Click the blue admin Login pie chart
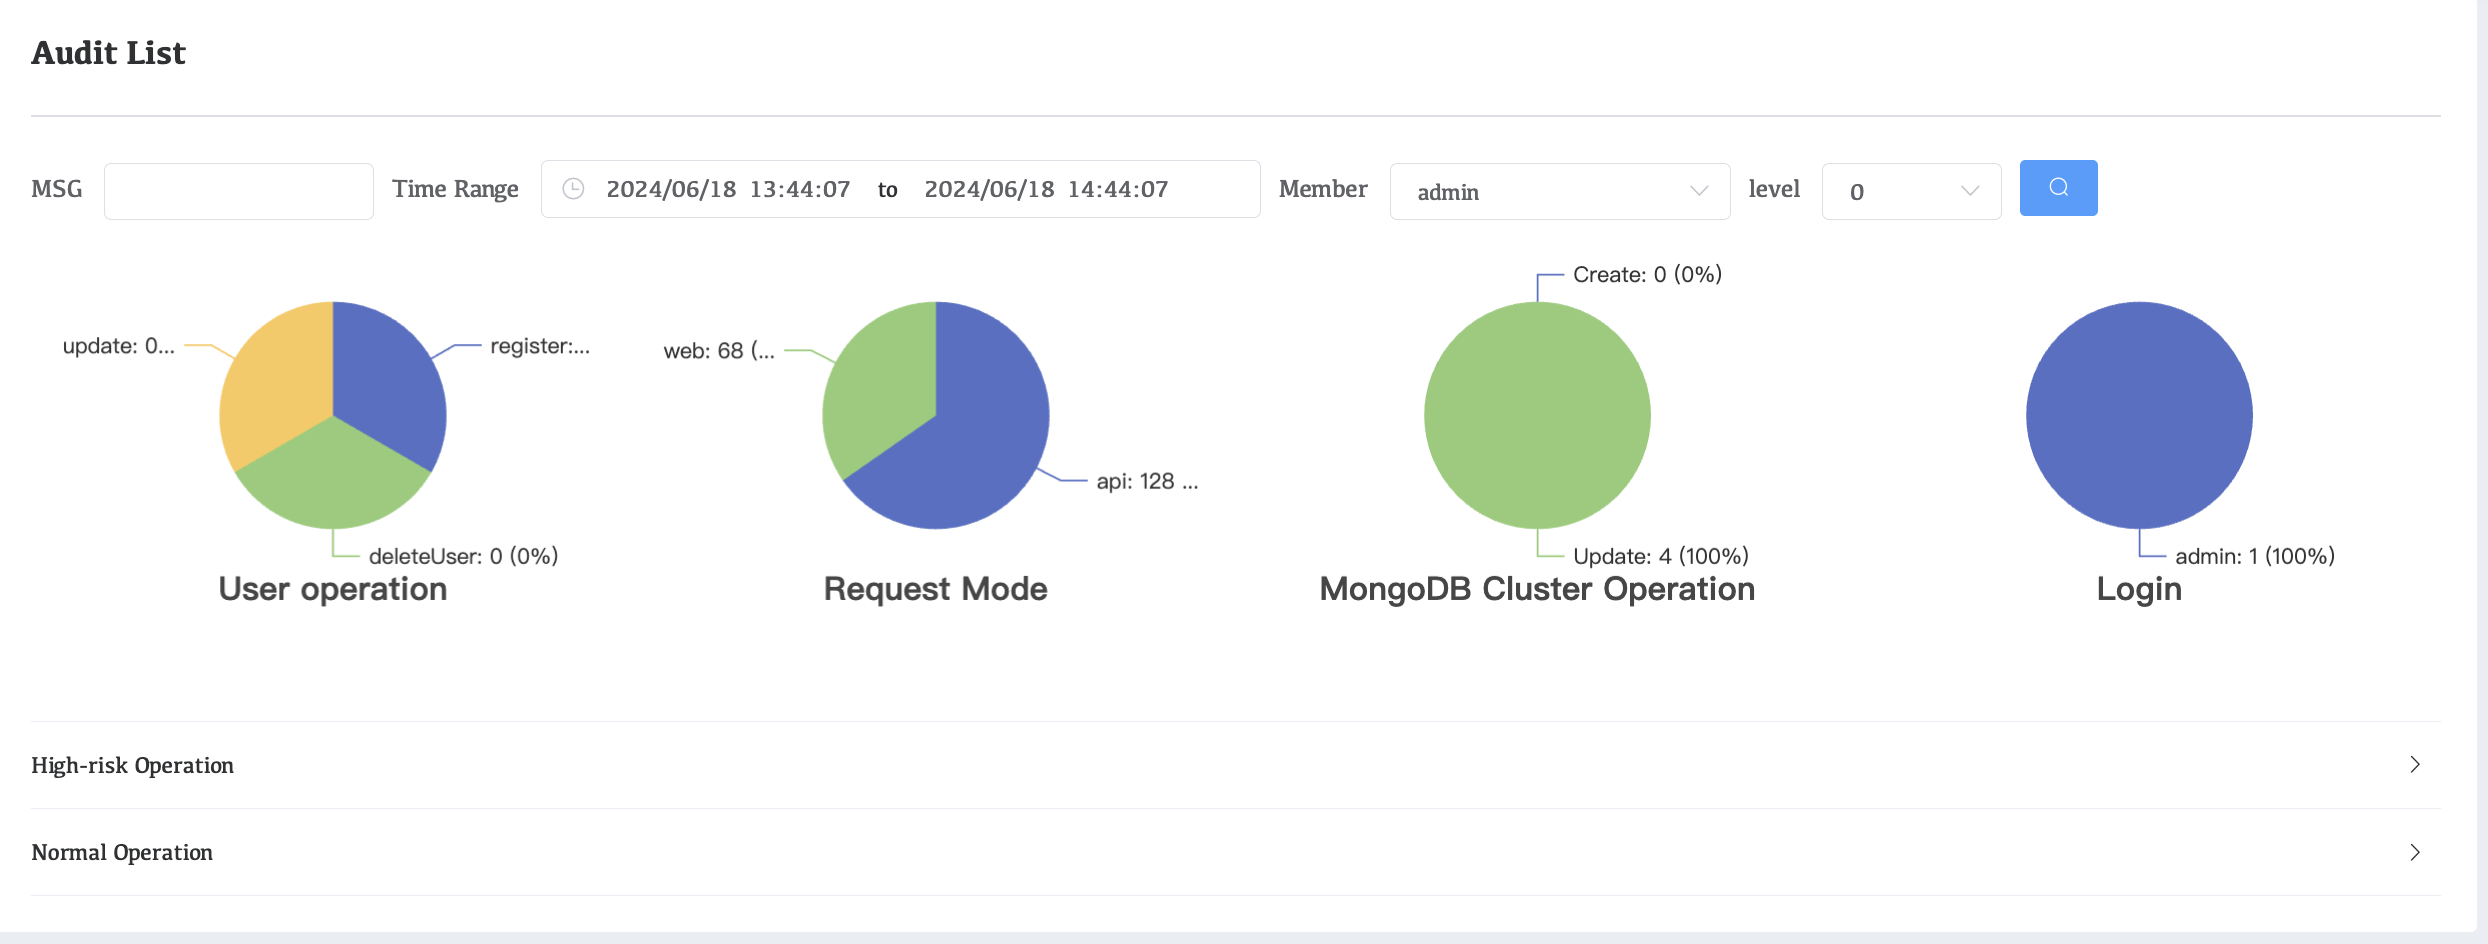Viewport: 2488px width, 944px height. (2139, 415)
